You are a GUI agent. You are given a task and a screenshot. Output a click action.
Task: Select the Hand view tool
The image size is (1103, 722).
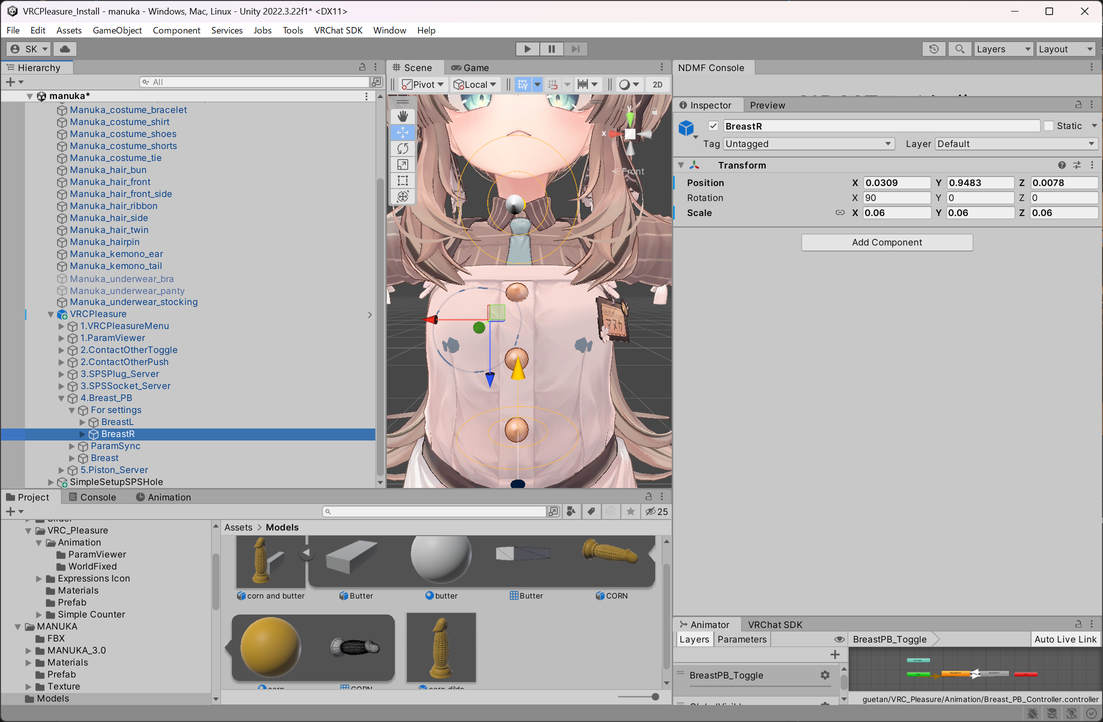point(402,116)
